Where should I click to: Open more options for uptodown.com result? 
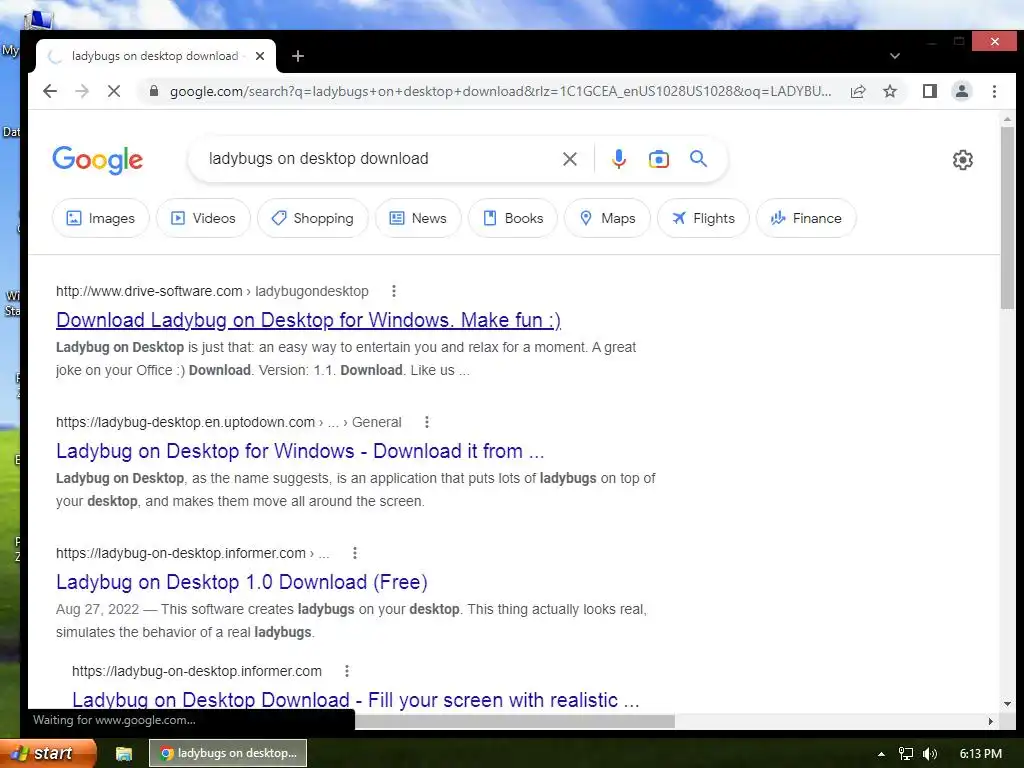[x=426, y=423]
